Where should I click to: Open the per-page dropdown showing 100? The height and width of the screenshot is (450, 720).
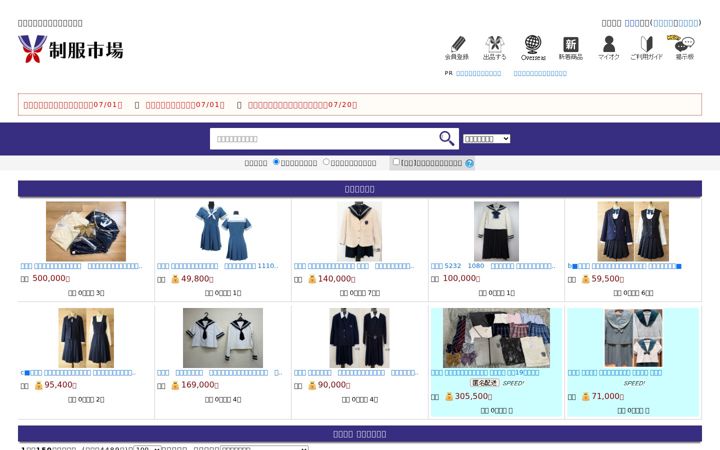147,448
